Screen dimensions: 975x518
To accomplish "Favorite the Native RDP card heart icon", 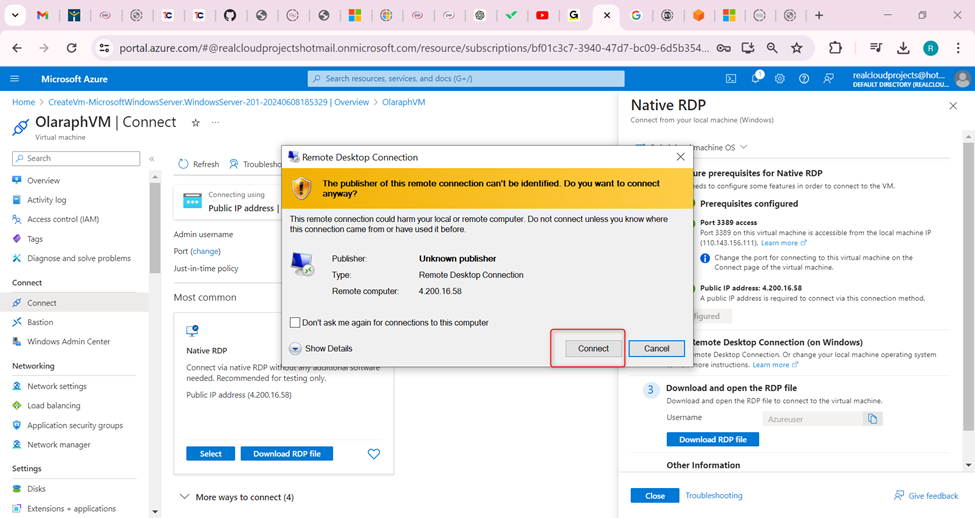I will pyautogui.click(x=374, y=454).
